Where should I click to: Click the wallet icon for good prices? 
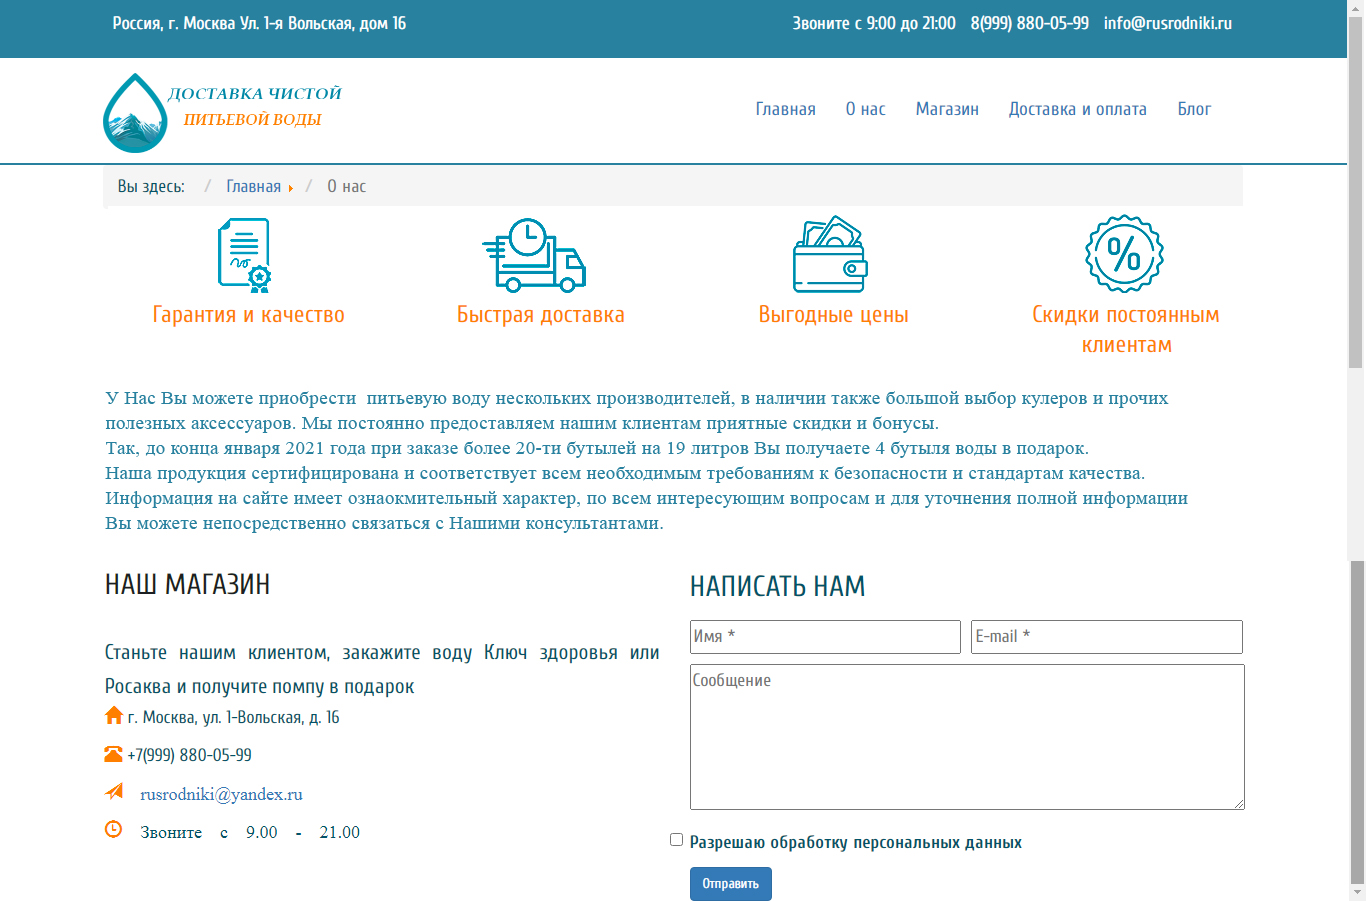tap(830, 254)
